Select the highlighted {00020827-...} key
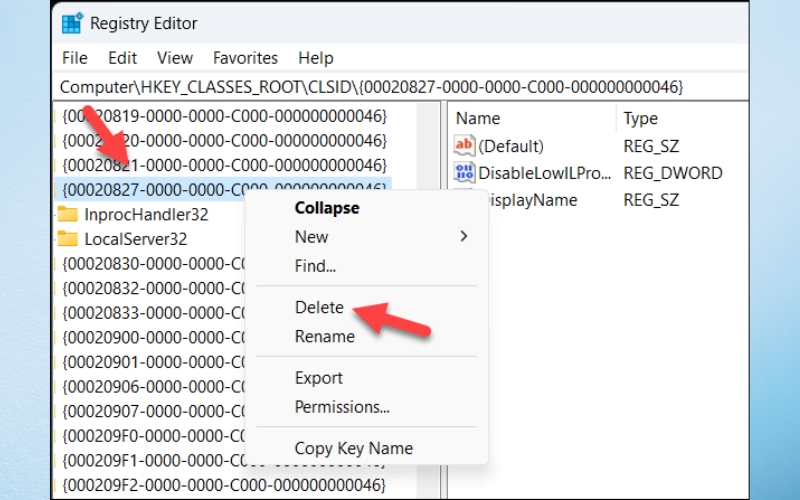This screenshot has width=800, height=500. pyautogui.click(x=223, y=189)
